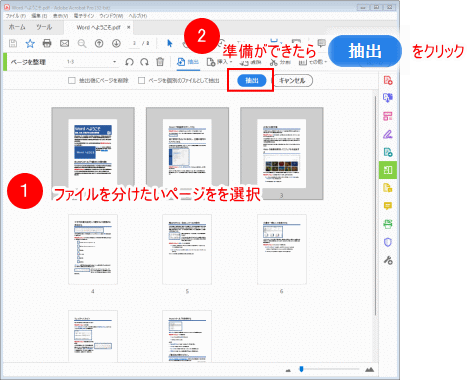Open the 挿入 (insert) toolbar menu
Screen dimensions: 467x380
[x=219, y=62]
